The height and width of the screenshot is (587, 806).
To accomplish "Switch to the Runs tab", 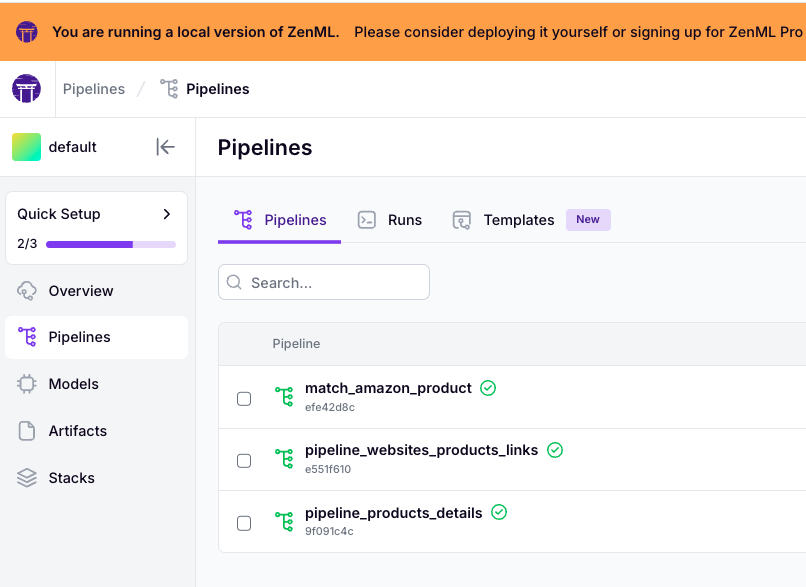I will (390, 220).
